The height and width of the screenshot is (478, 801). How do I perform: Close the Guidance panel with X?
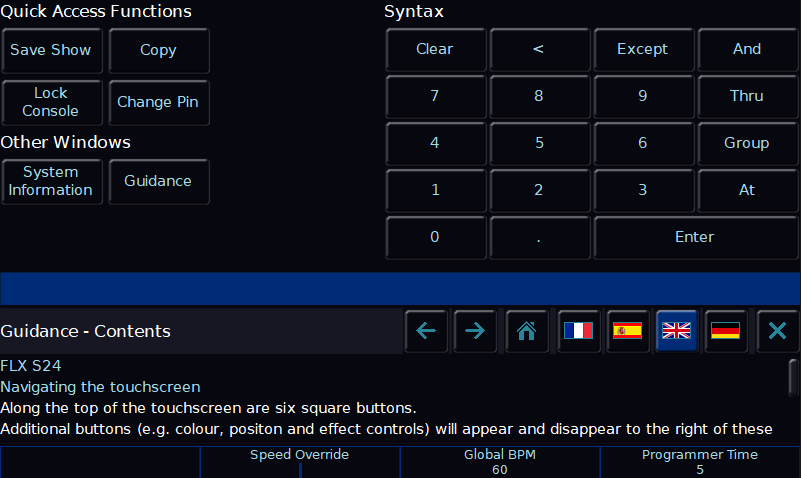click(x=778, y=331)
